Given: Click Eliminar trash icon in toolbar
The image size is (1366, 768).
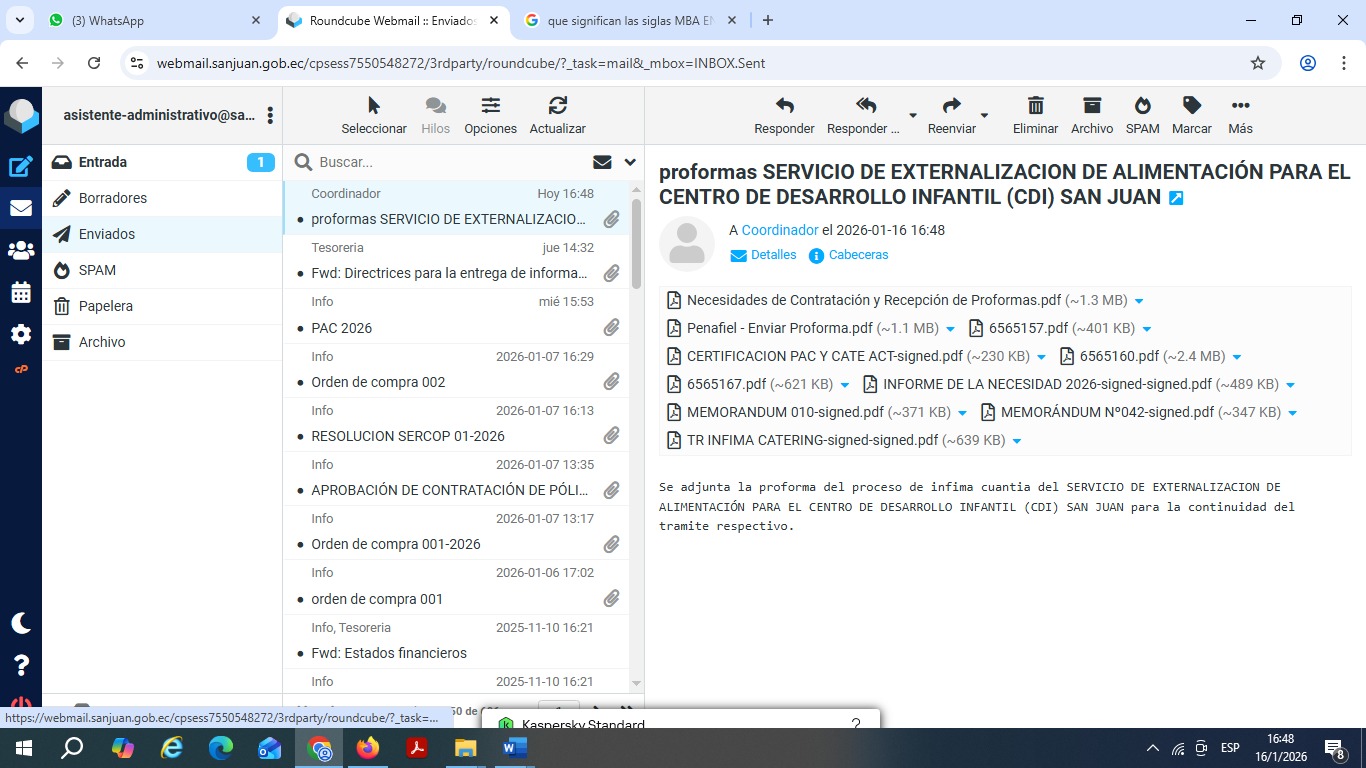Looking at the screenshot, I should click(x=1035, y=106).
